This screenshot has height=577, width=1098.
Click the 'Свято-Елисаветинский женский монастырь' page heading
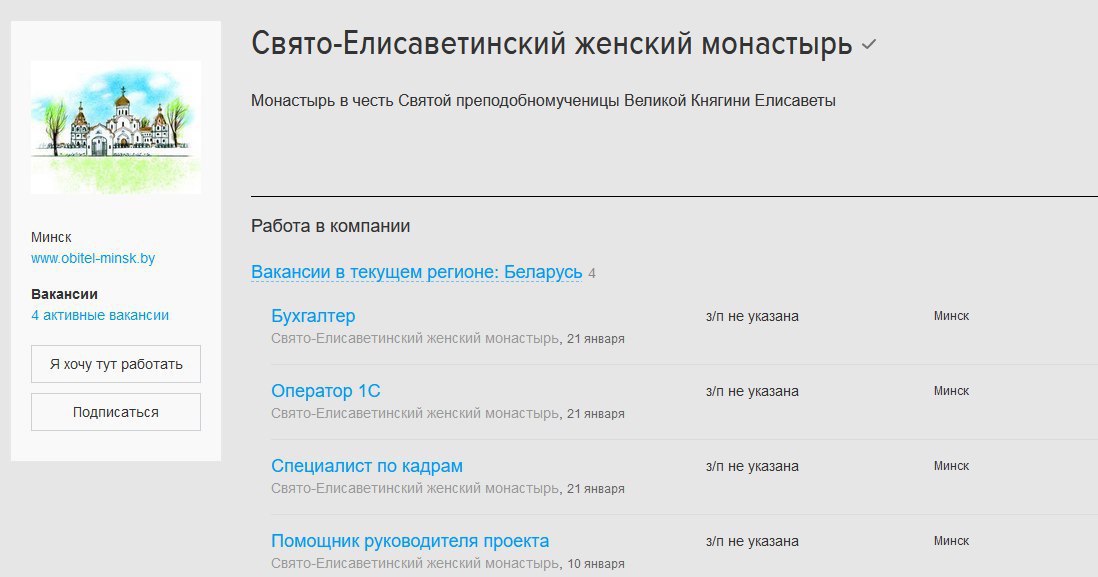pyautogui.click(x=552, y=43)
